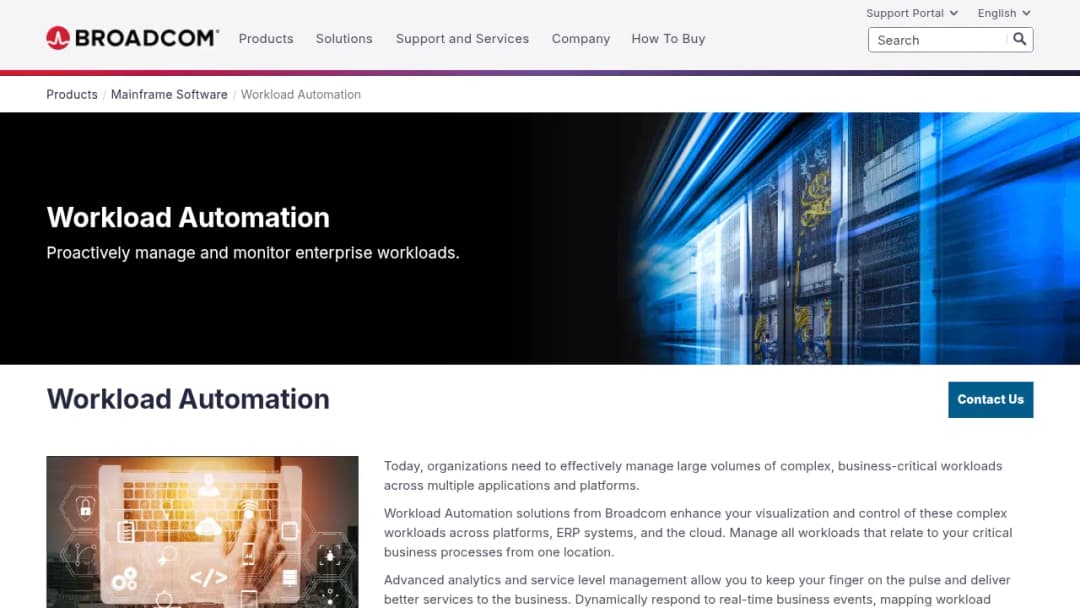Click the Workload Automation section heading

[x=188, y=399]
